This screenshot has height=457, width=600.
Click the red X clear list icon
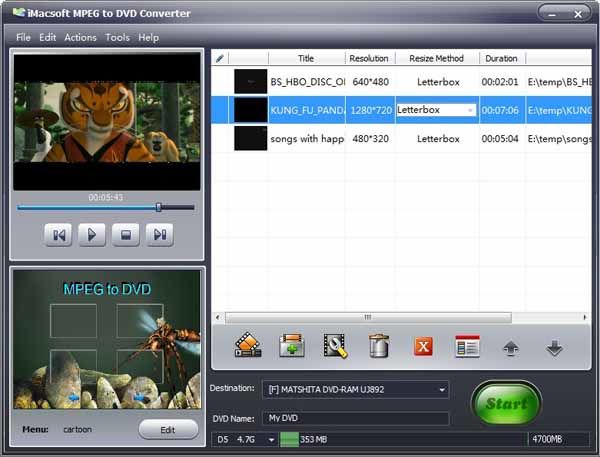click(x=423, y=346)
